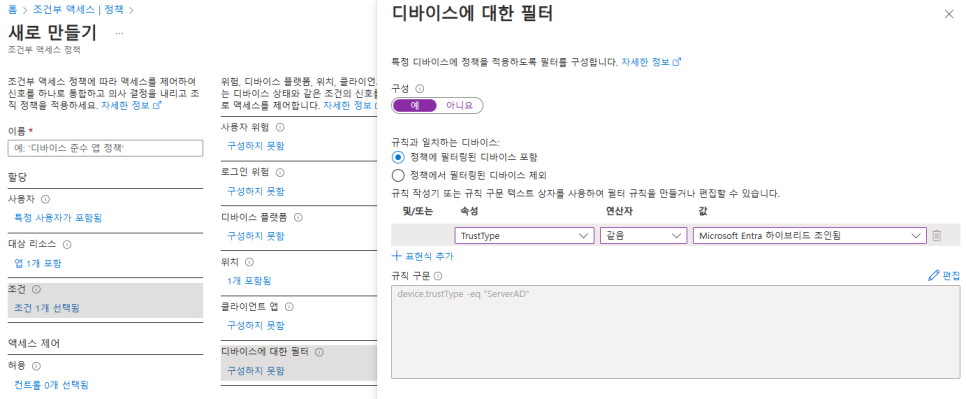Open info icon next to 사용자
The image size is (966, 399).
pos(46,200)
